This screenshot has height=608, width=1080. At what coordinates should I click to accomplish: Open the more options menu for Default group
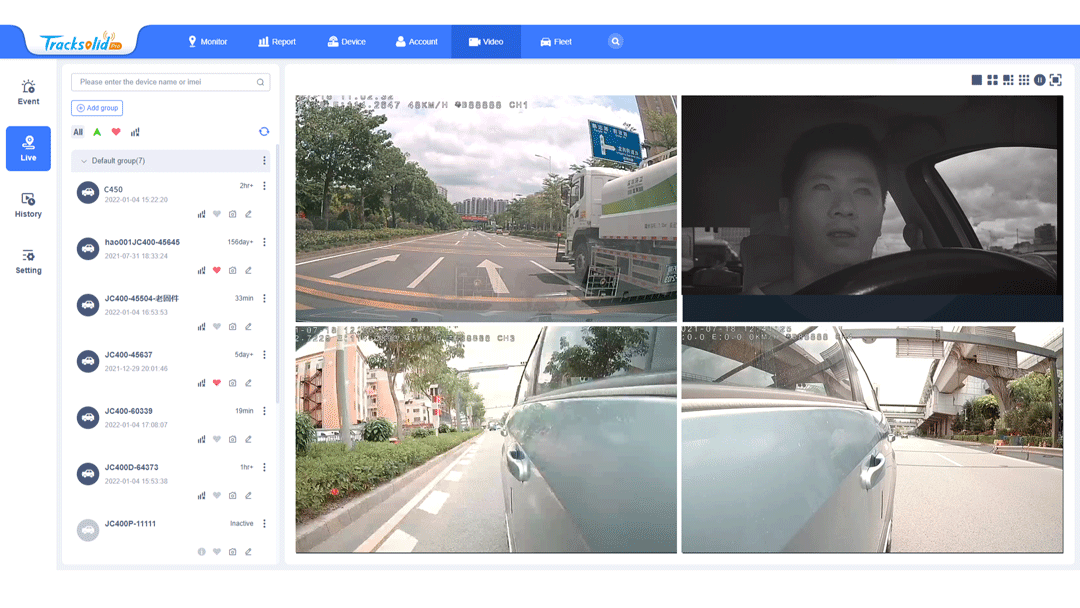(264, 161)
